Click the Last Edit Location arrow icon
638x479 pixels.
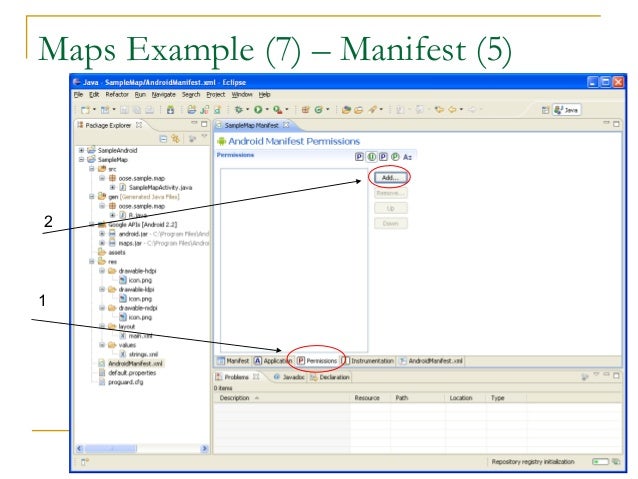coord(439,109)
